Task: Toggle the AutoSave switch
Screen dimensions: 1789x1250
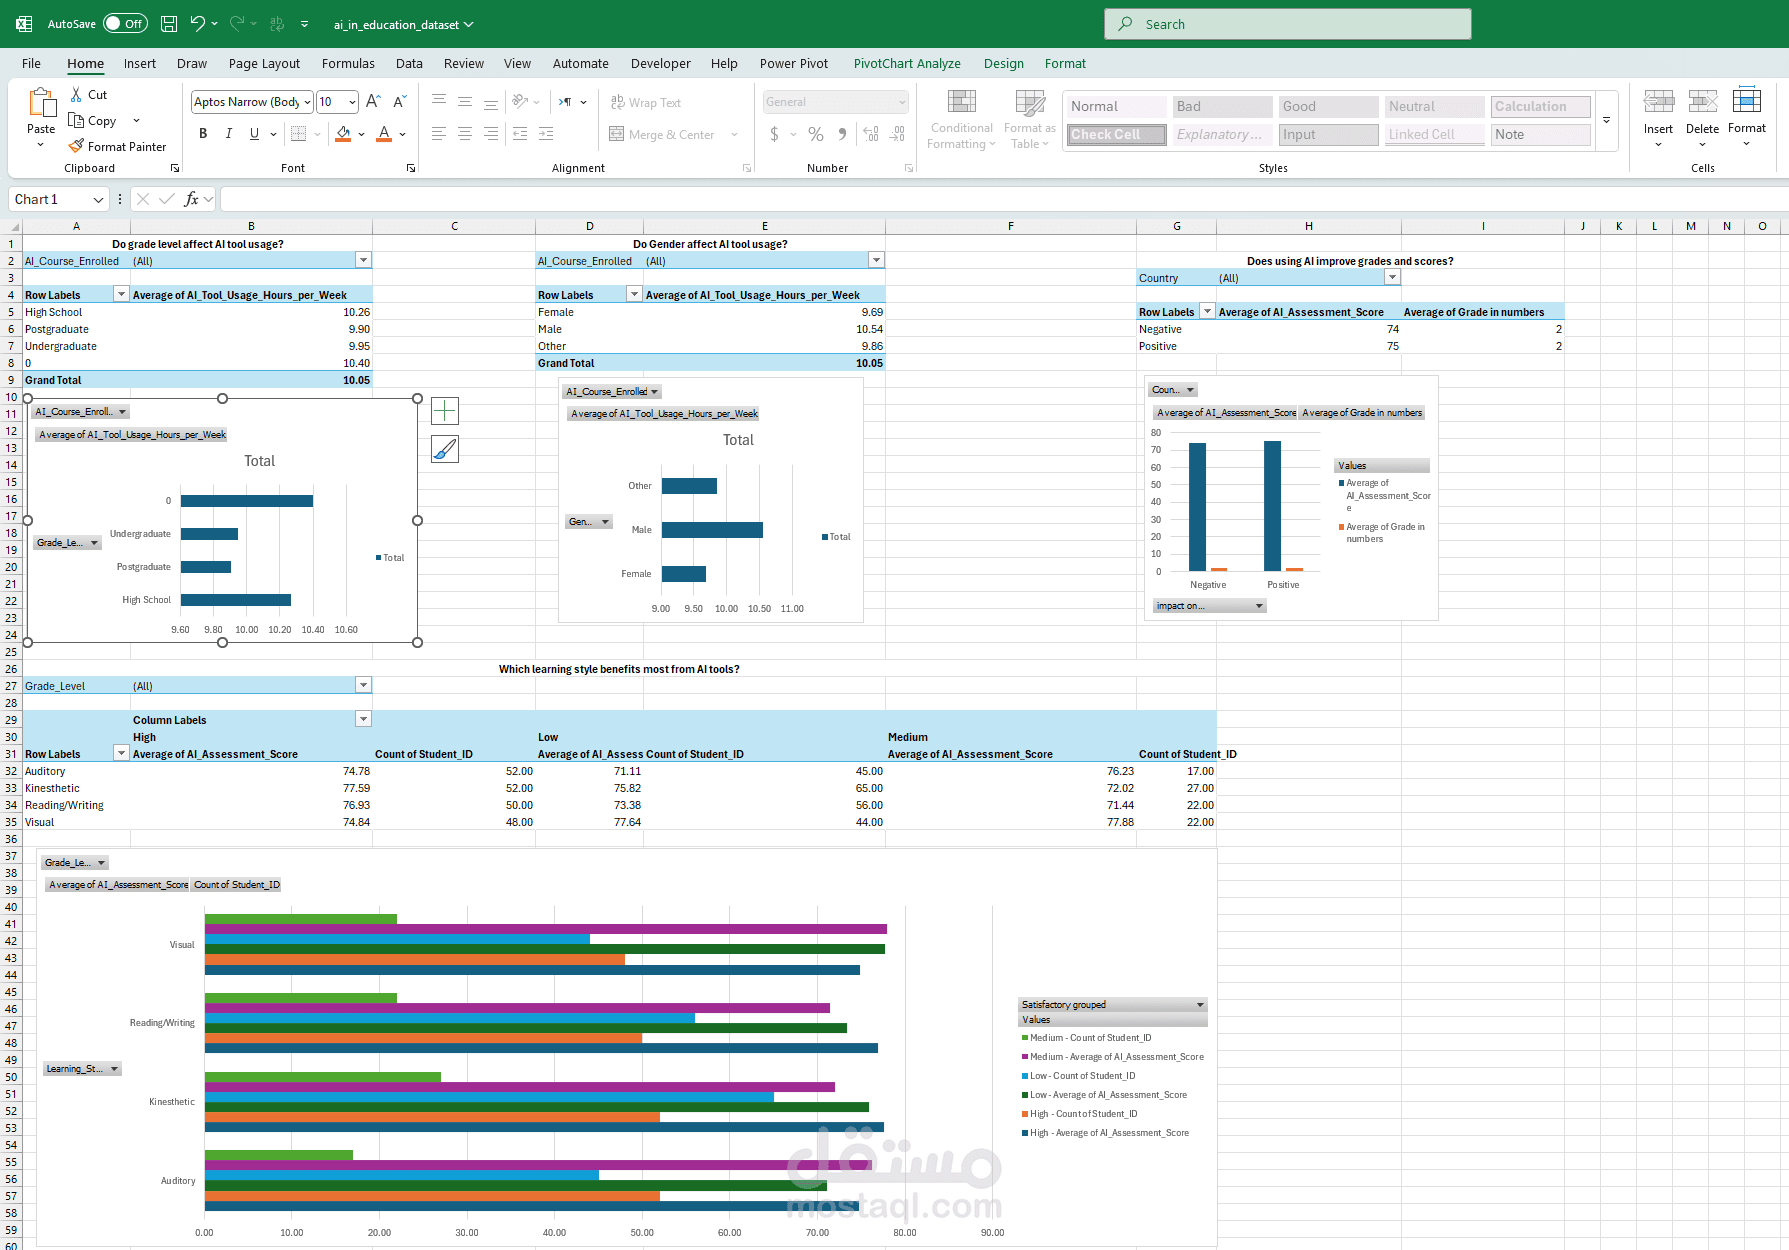Action: [125, 24]
